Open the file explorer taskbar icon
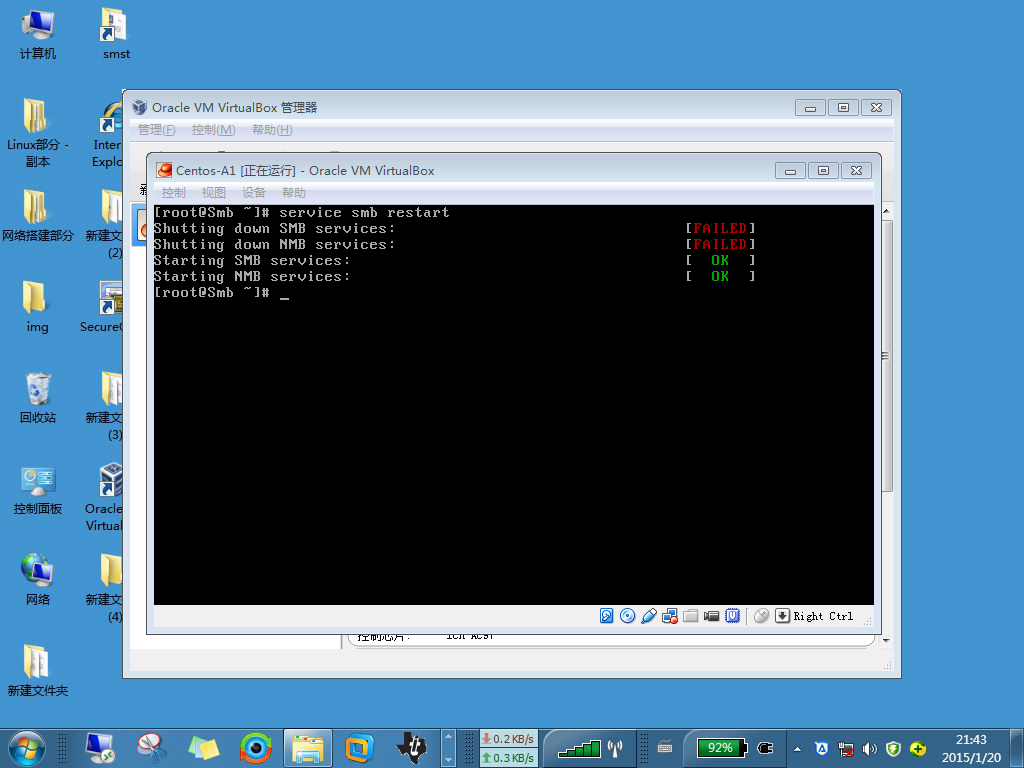Image resolution: width=1024 pixels, height=768 pixels. 308,748
